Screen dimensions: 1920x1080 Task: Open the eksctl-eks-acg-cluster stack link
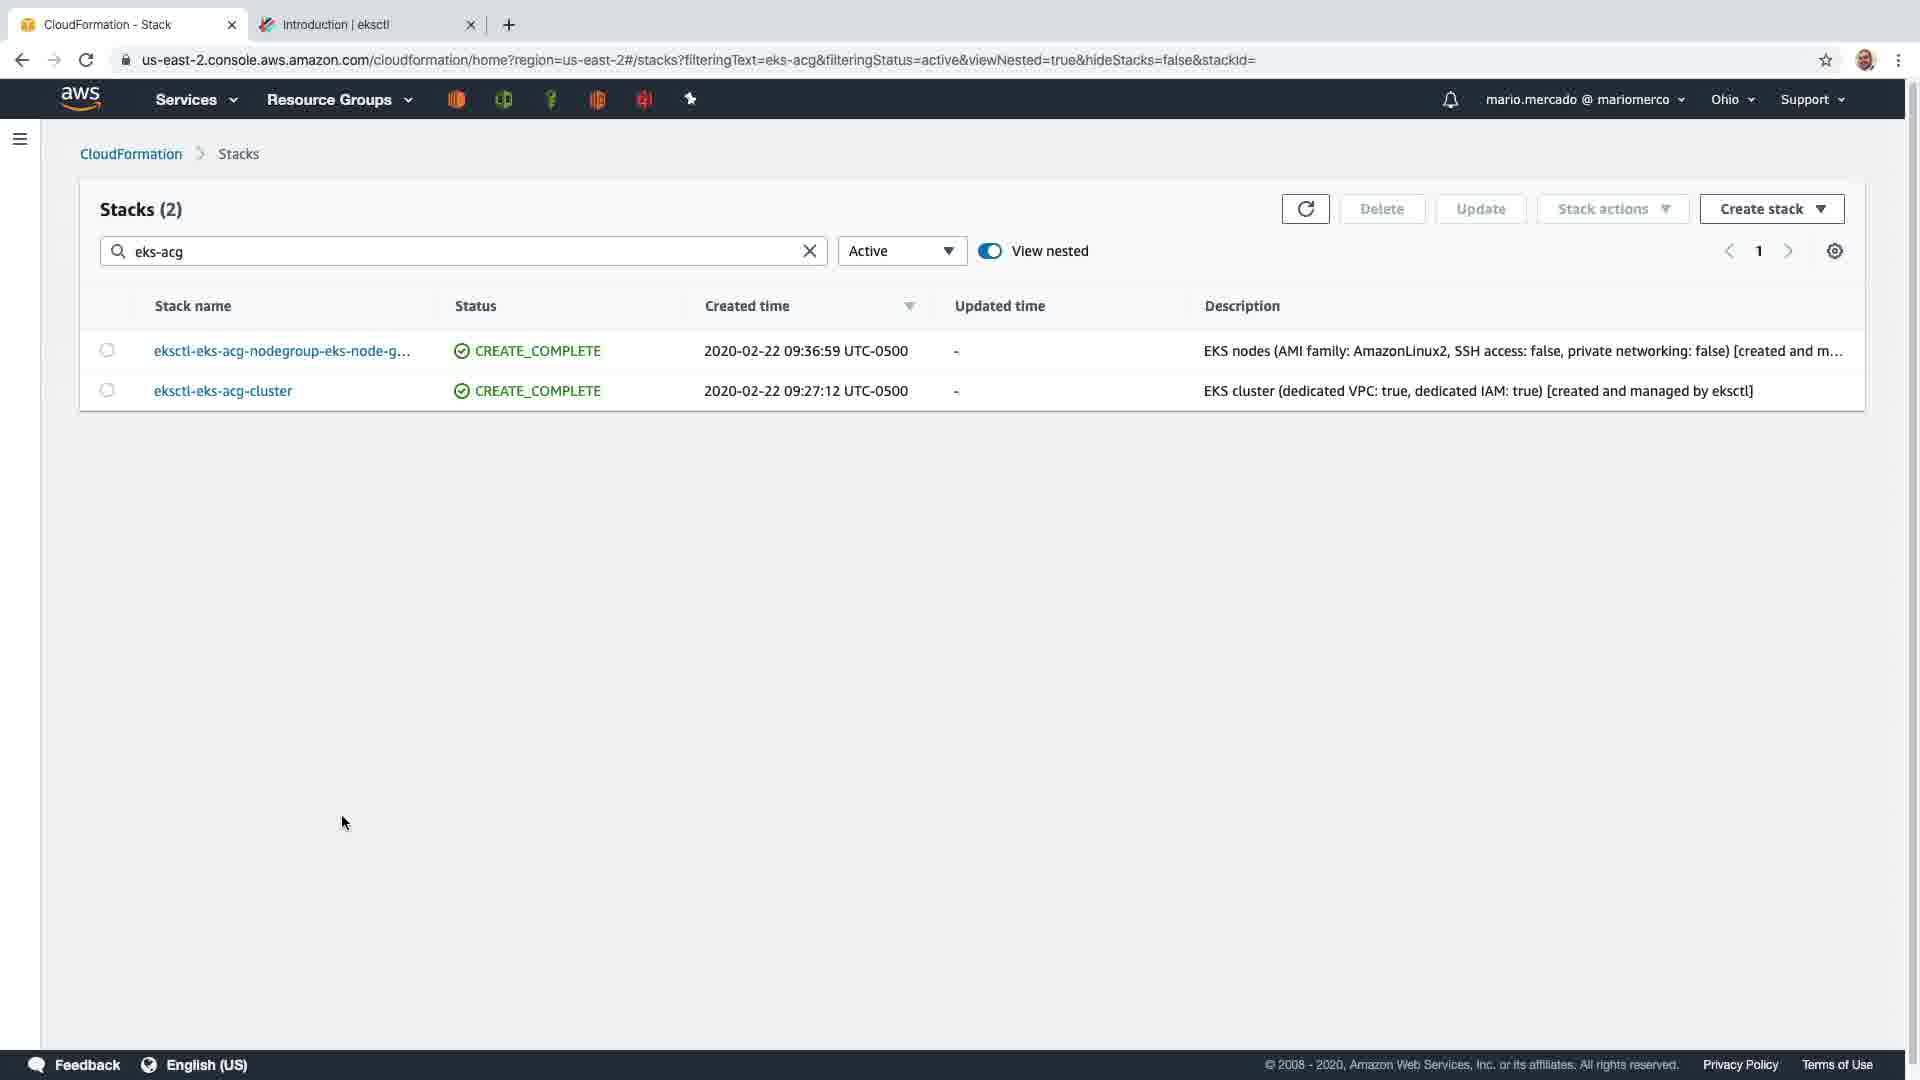point(223,391)
